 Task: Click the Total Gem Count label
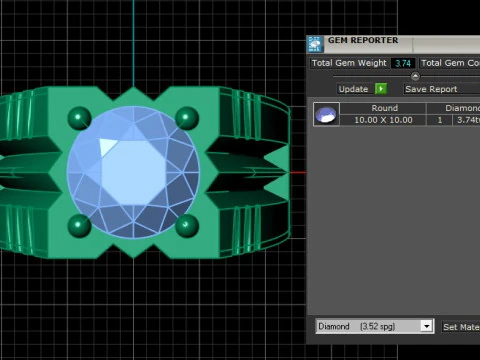pos(450,63)
